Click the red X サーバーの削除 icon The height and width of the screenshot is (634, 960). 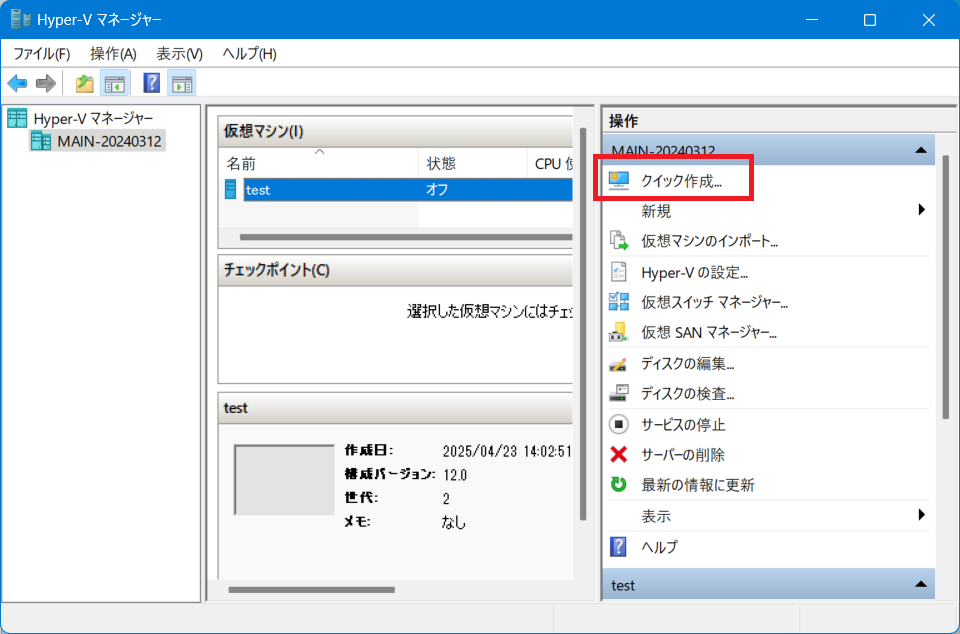point(619,454)
